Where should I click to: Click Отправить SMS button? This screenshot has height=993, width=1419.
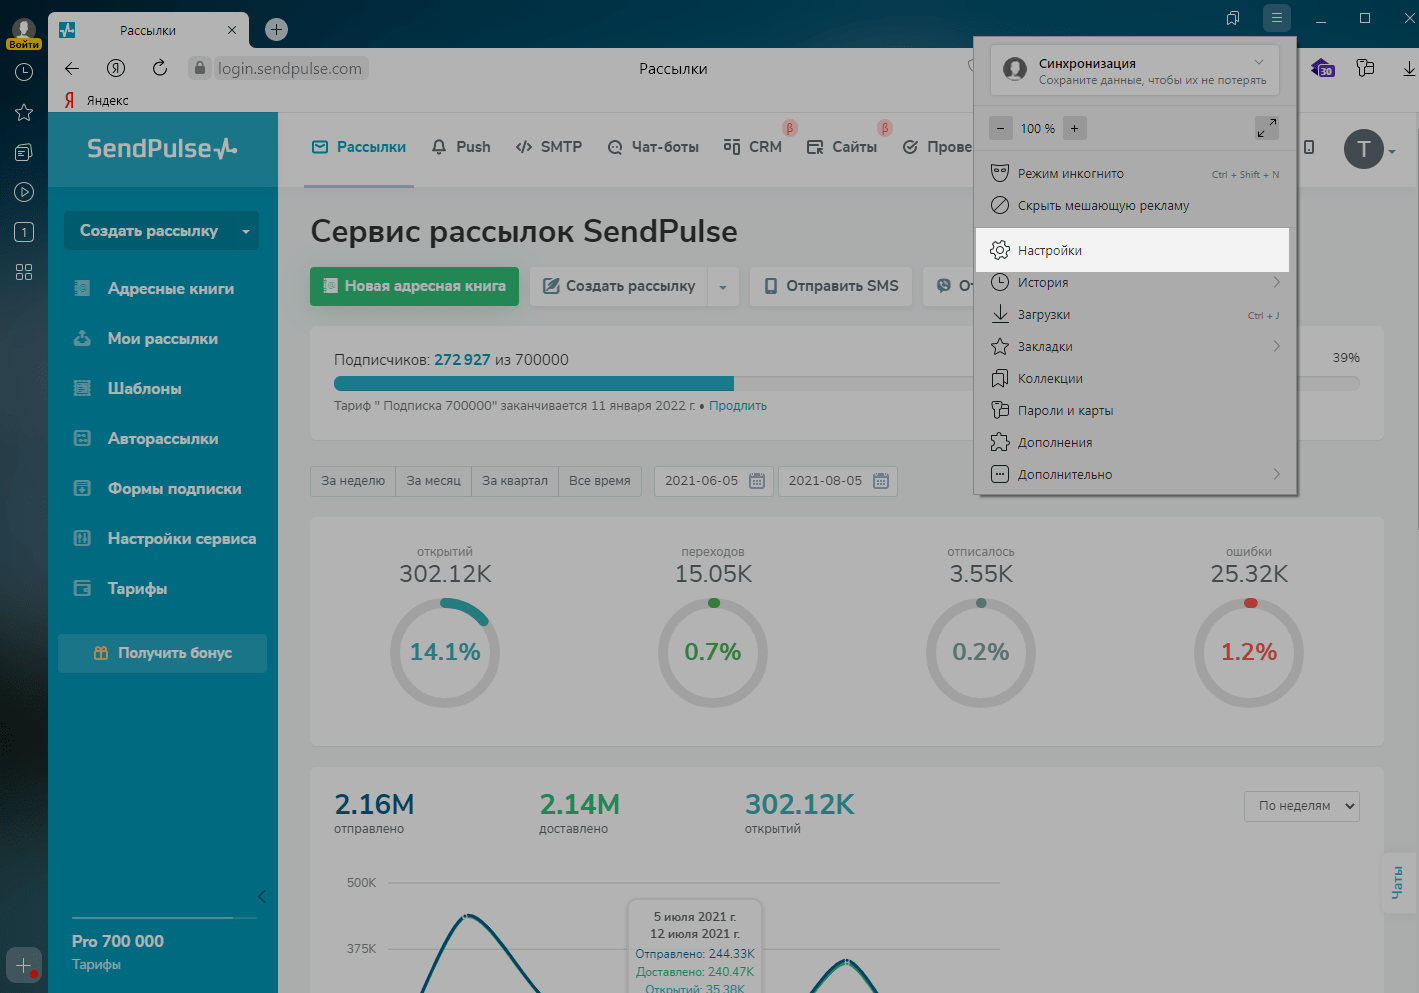831,286
